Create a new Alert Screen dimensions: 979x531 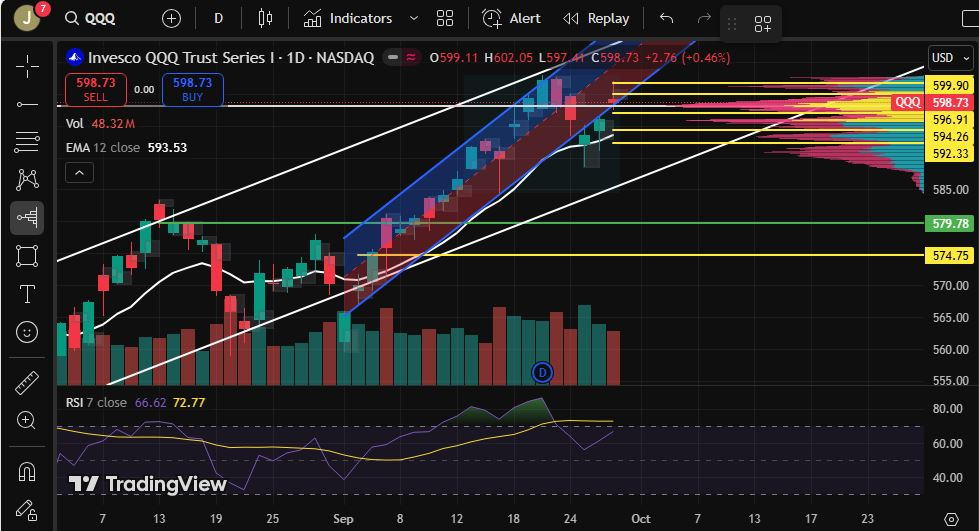click(511, 19)
